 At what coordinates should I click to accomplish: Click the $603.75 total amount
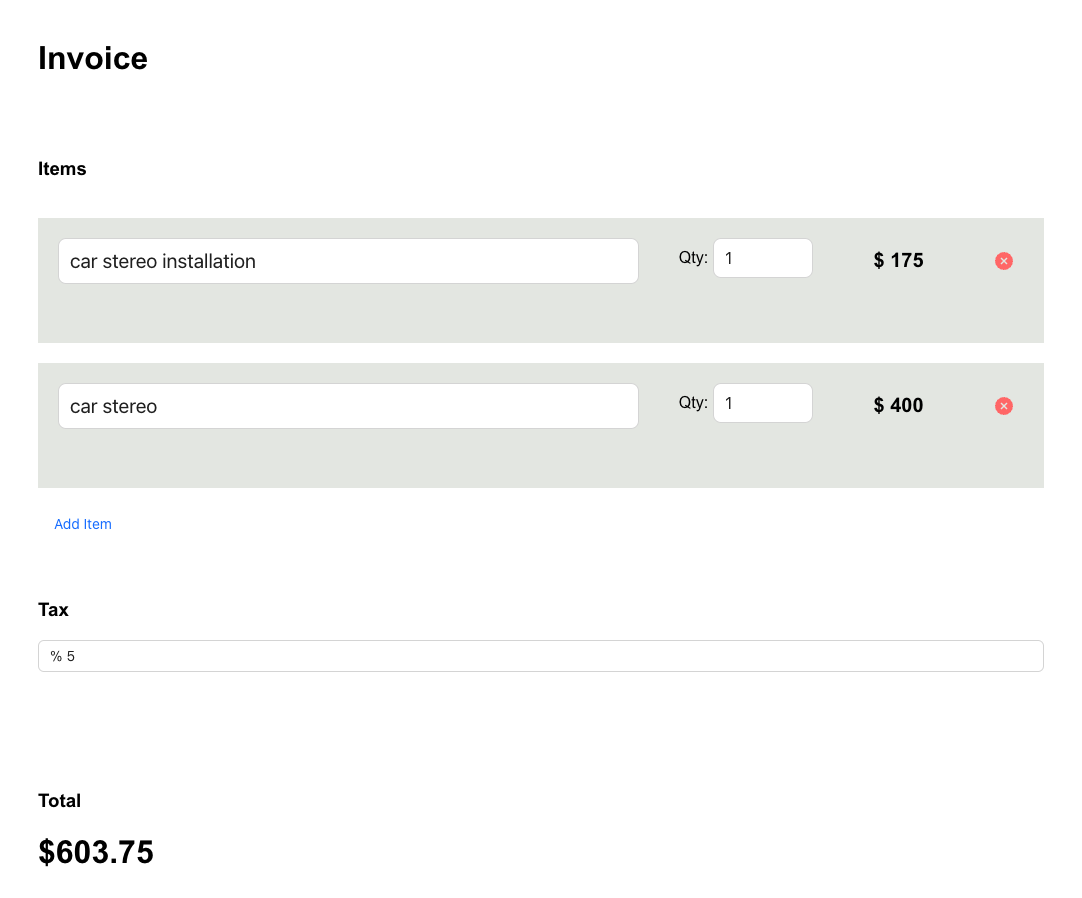[96, 852]
